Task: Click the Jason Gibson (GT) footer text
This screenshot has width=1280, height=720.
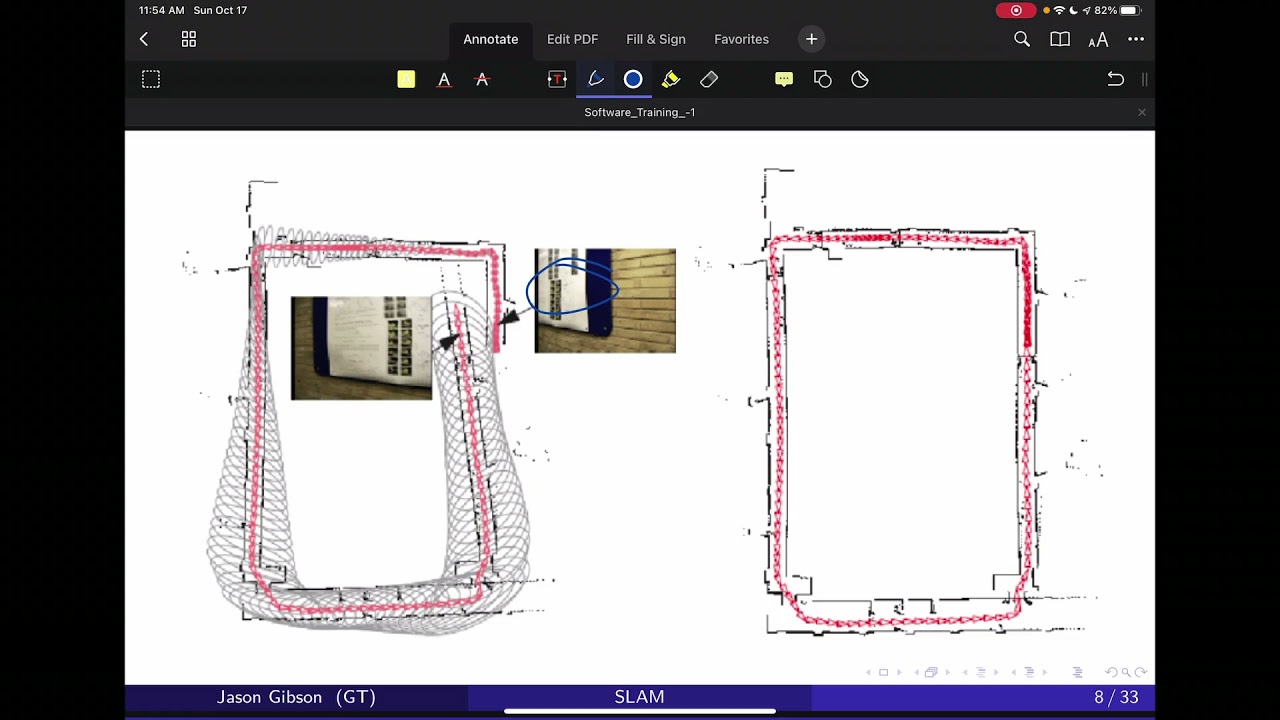Action: click(x=296, y=697)
